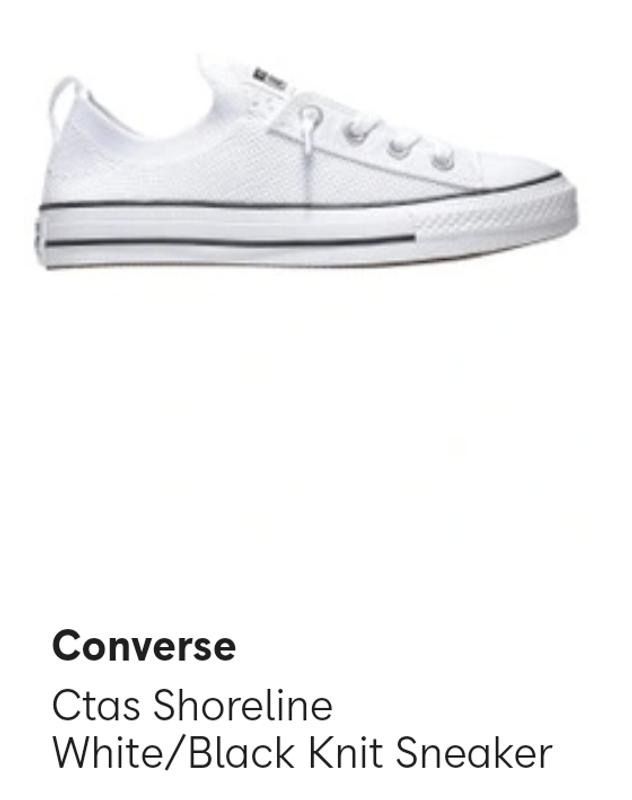Click the middle metal eyelet on the shoe
The image size is (632, 800).
[397, 148]
